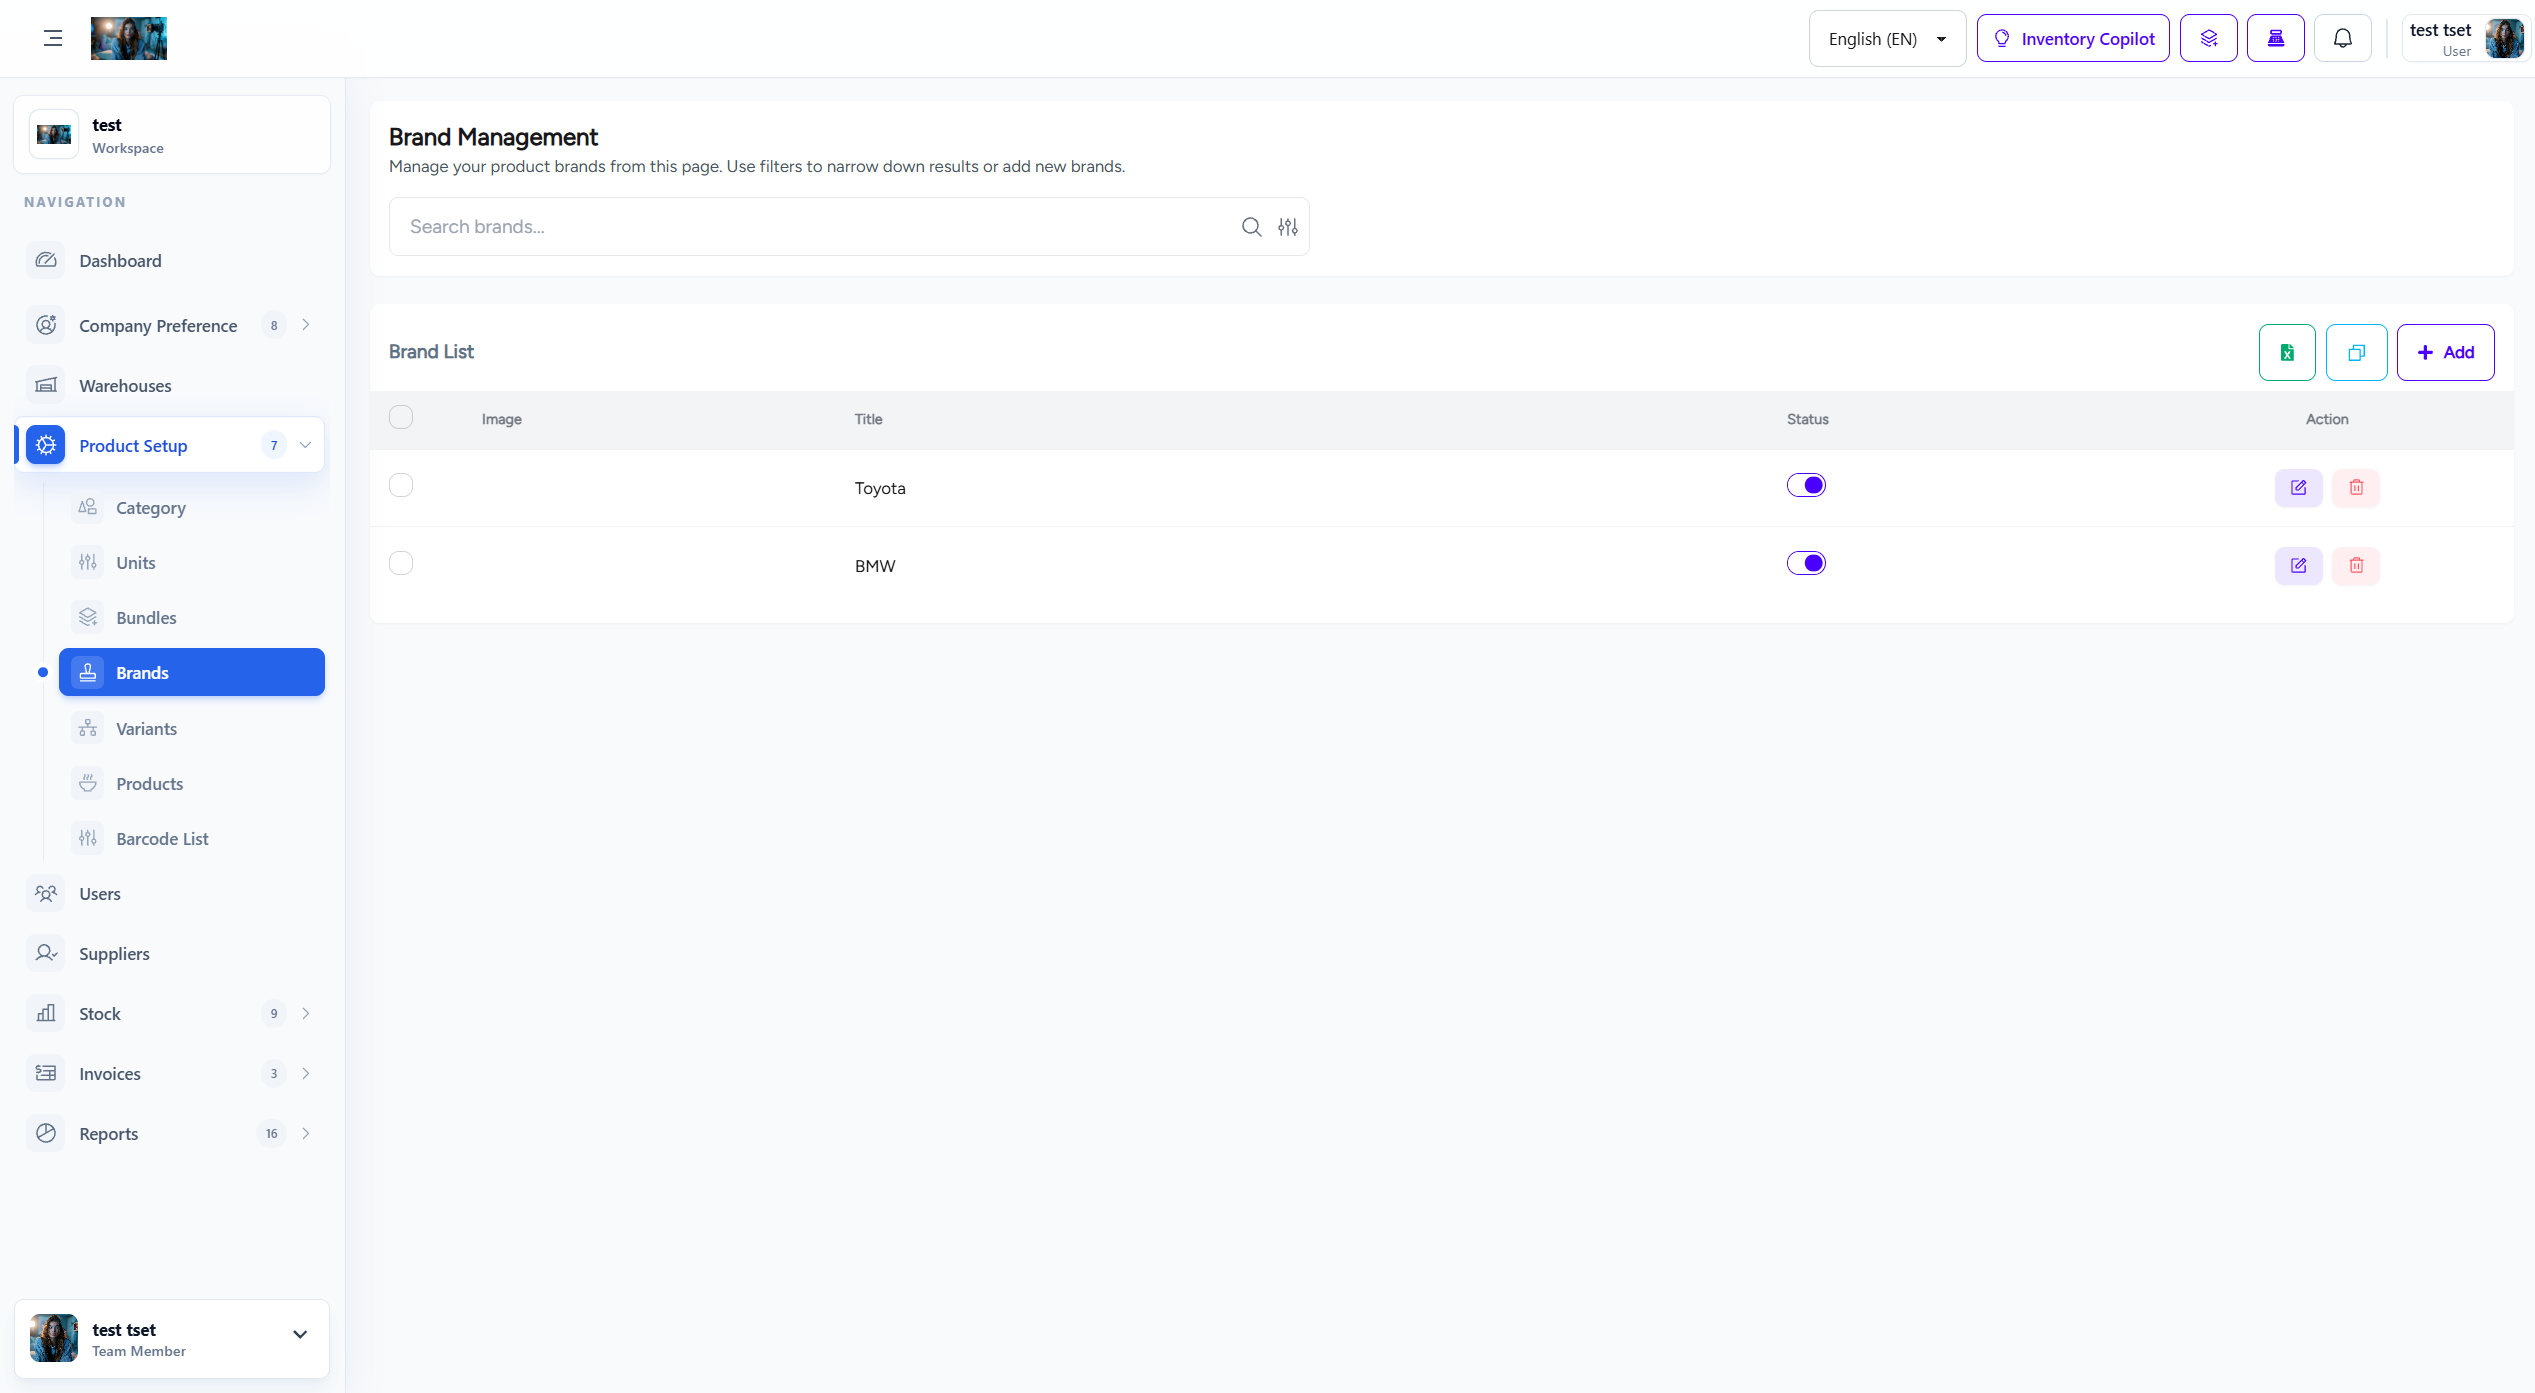Disable the BMW status toggle
This screenshot has height=1393, width=2535.
pos(1807,563)
